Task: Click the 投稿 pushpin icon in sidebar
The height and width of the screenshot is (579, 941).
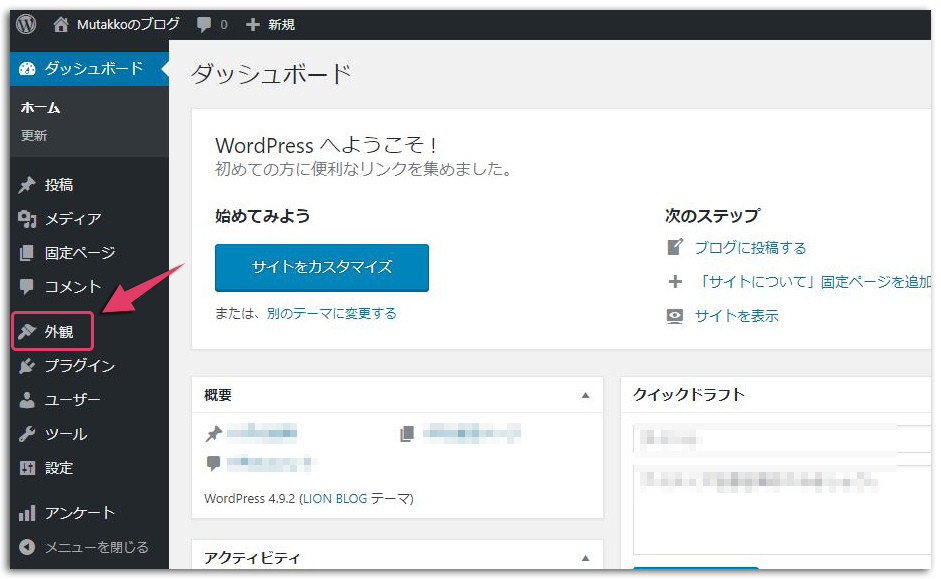Action: pyautogui.click(x=27, y=185)
